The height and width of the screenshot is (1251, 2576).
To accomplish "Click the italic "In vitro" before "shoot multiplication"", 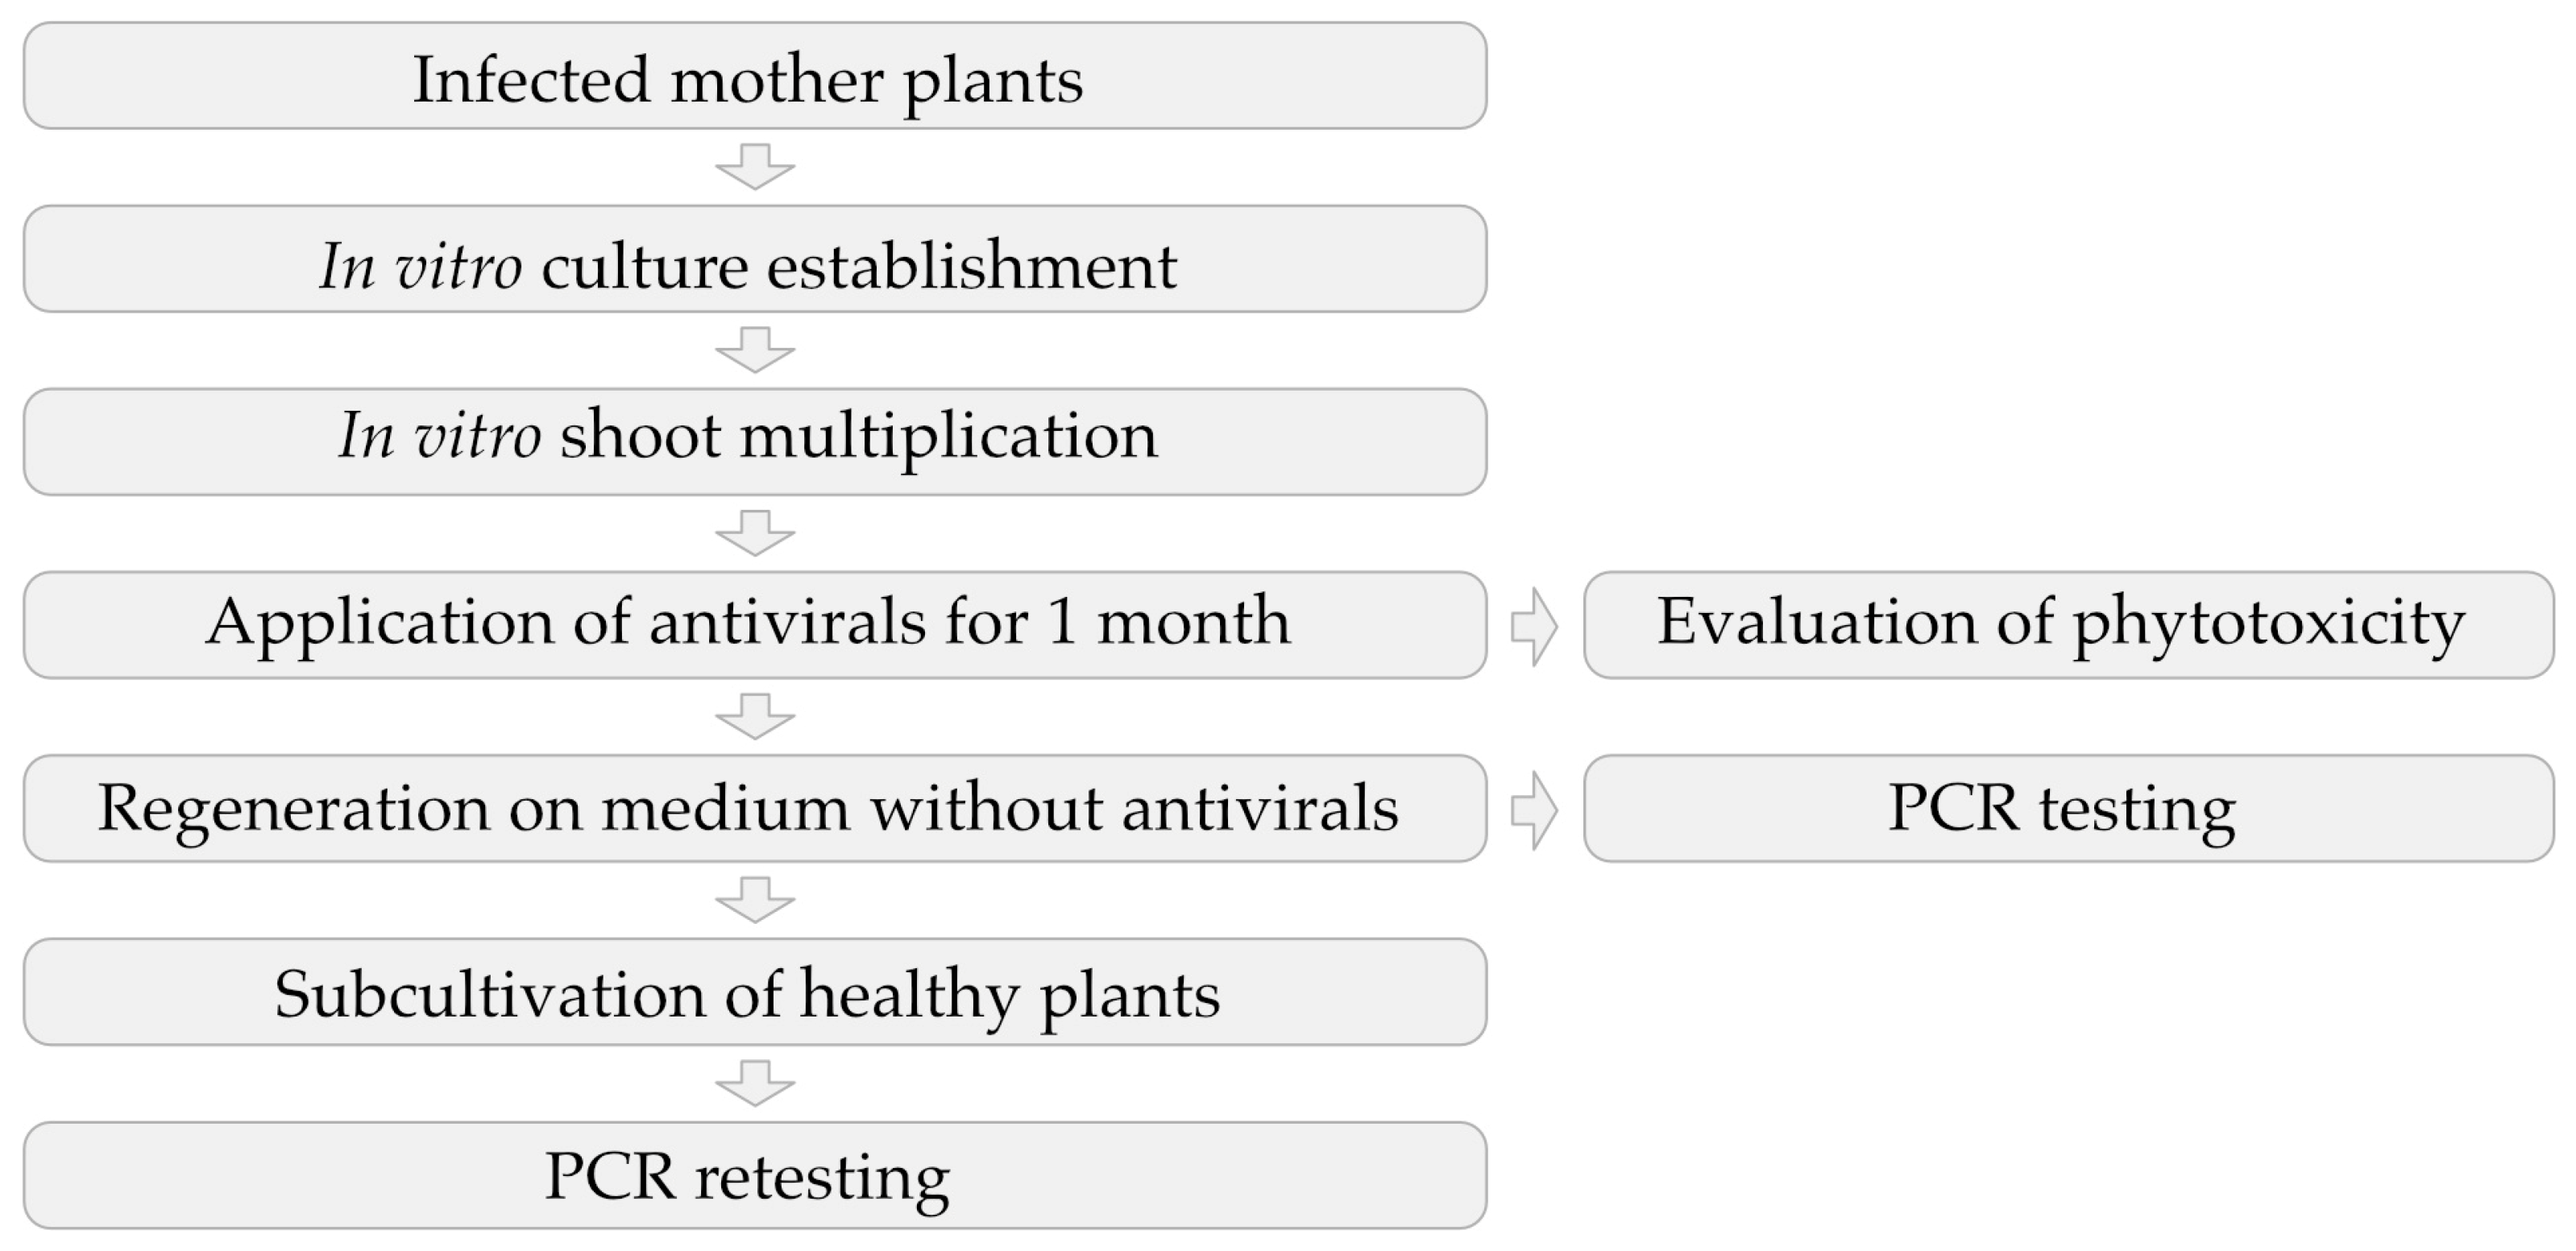I will click(x=440, y=437).
